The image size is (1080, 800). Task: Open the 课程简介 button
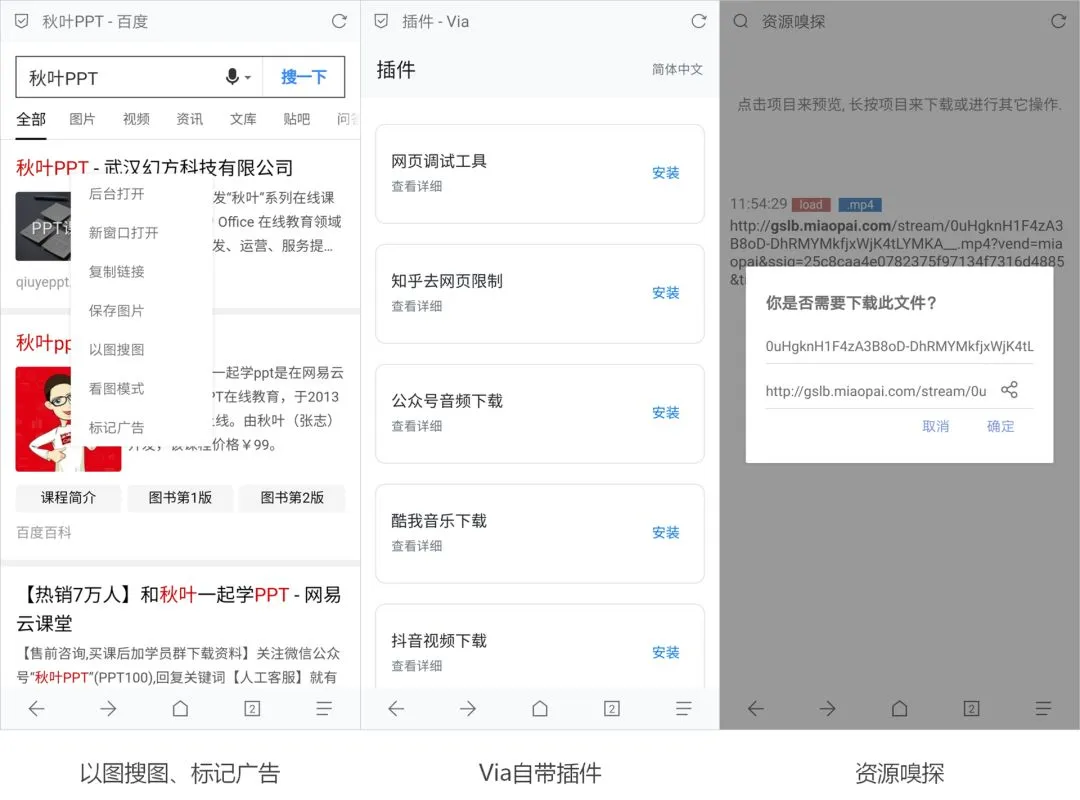coord(68,498)
